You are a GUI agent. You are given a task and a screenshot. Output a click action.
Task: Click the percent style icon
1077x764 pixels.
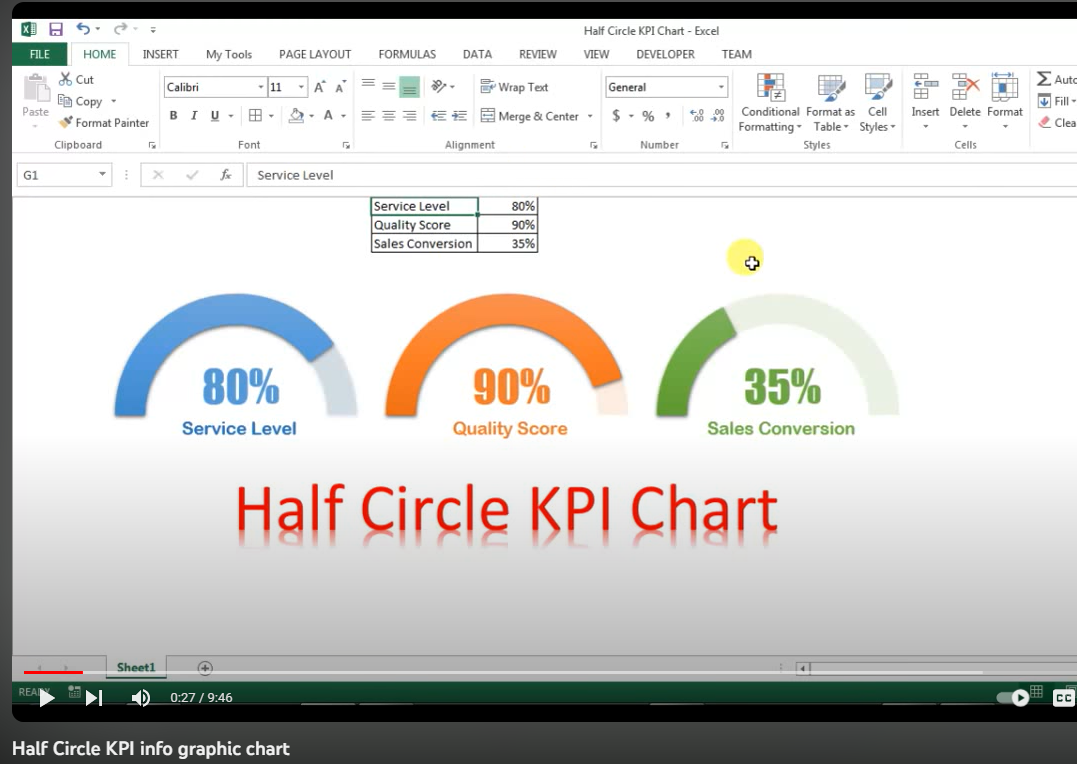pos(648,116)
